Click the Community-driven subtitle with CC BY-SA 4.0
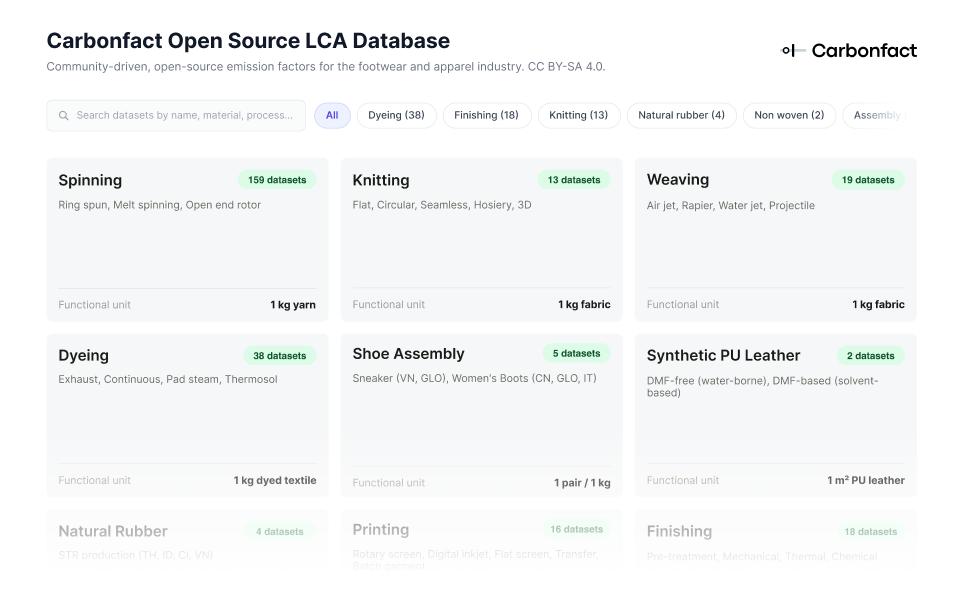963x596 pixels. pos(326,66)
